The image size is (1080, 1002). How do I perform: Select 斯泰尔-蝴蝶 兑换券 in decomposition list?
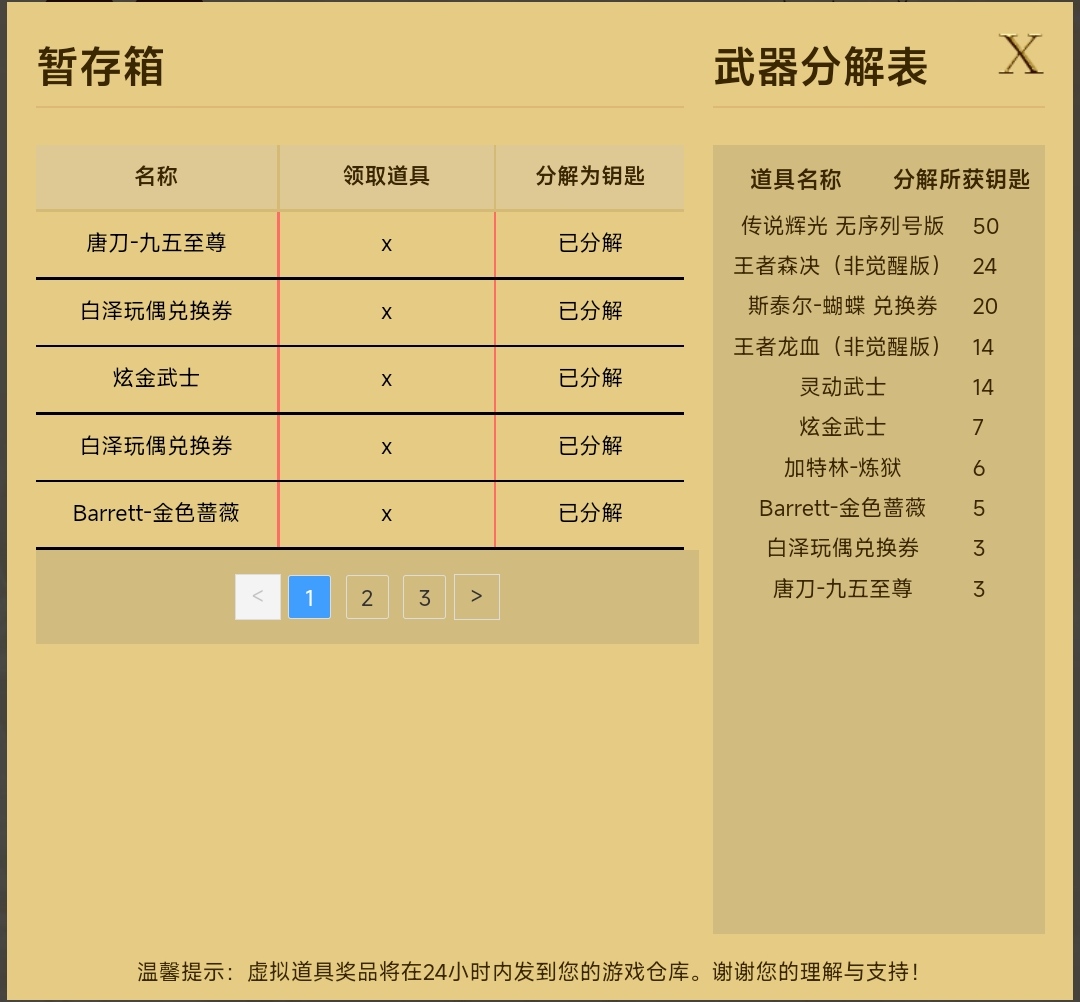click(842, 306)
